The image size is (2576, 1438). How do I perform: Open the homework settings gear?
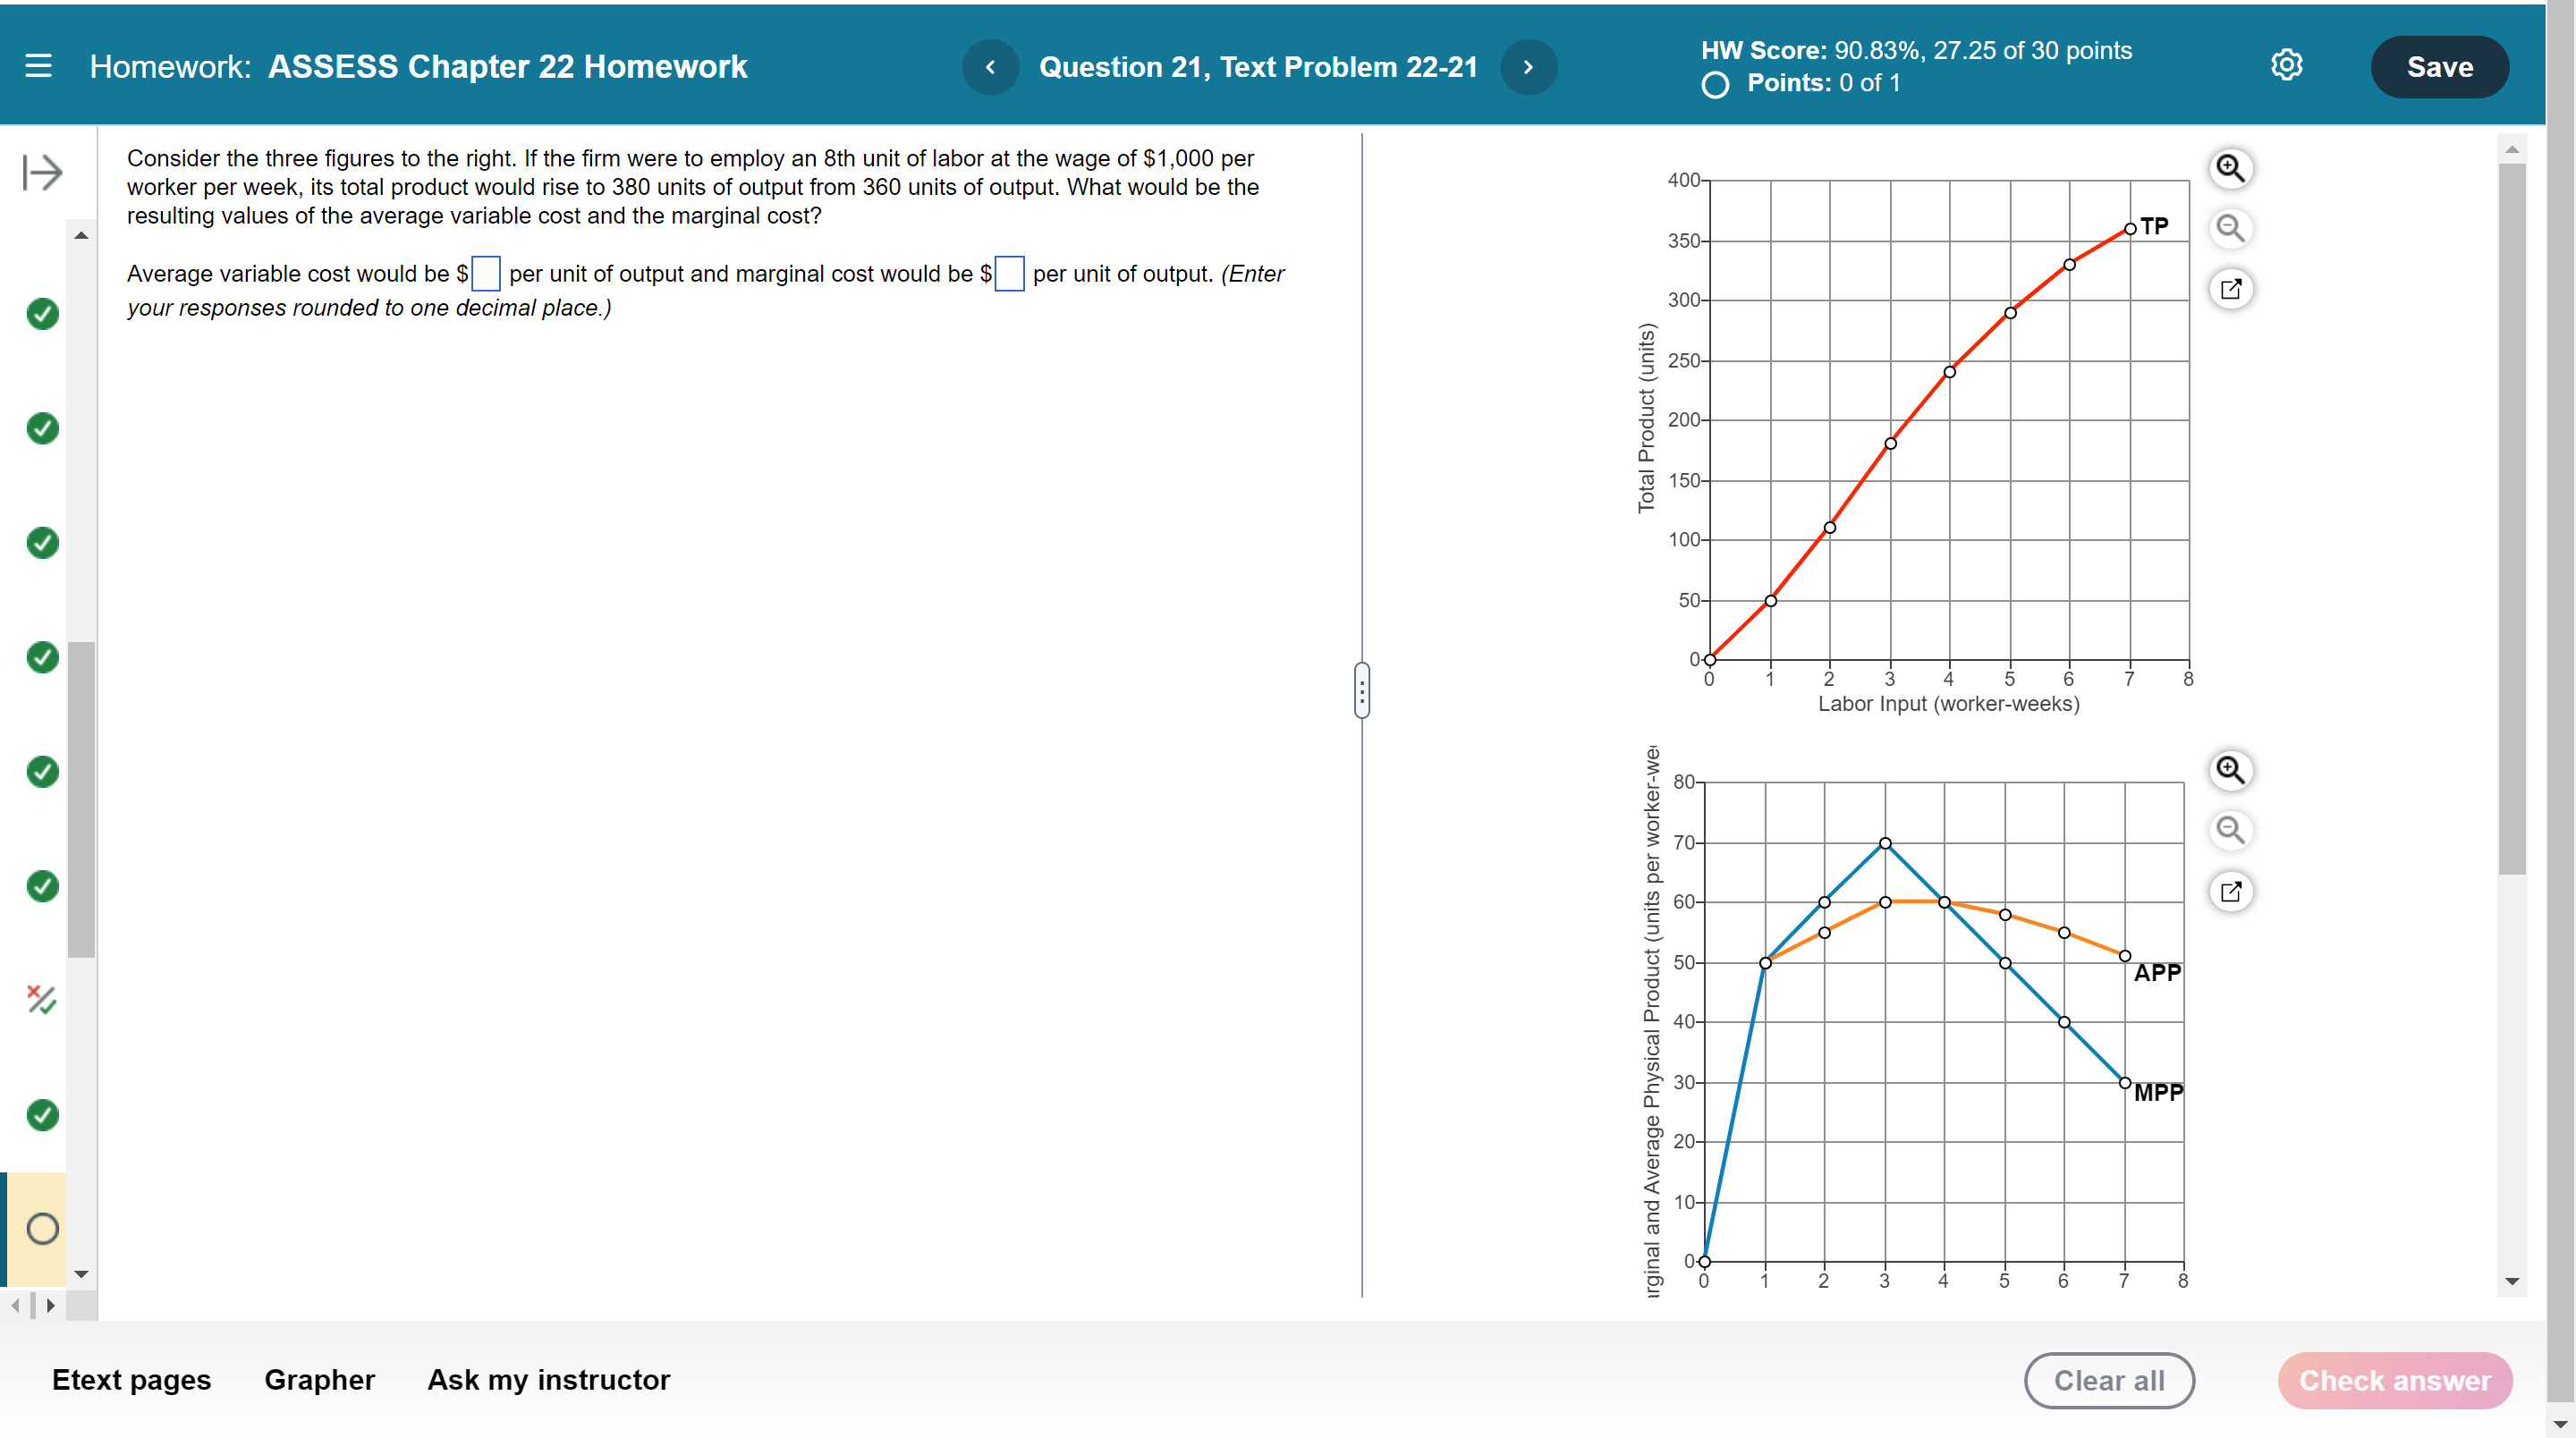coord(2287,64)
